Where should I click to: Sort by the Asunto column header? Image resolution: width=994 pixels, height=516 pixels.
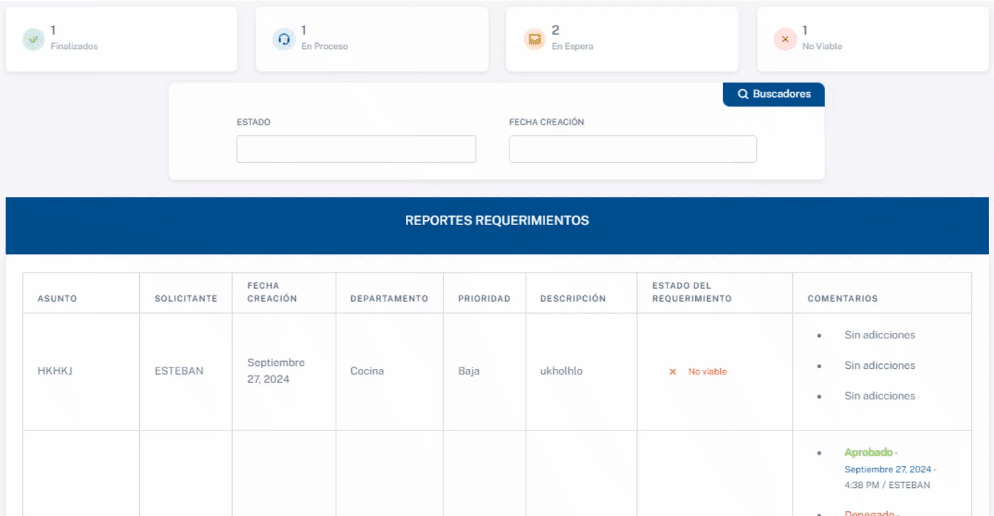57,299
